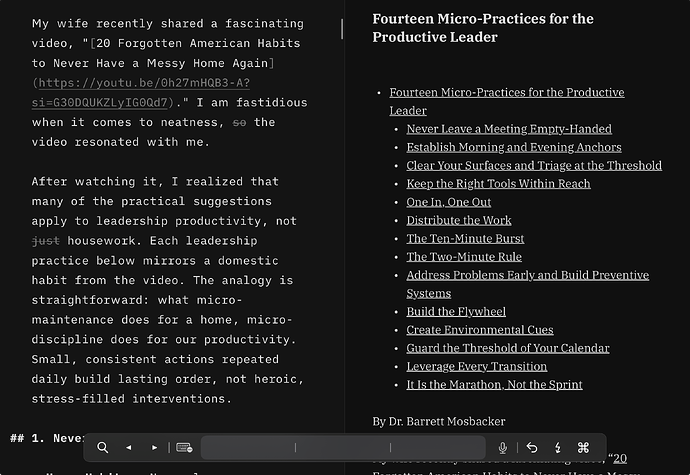The image size is (690, 475).
Task: Click the struck-through word "just" in editor
Action: pyautogui.click(x=45, y=241)
